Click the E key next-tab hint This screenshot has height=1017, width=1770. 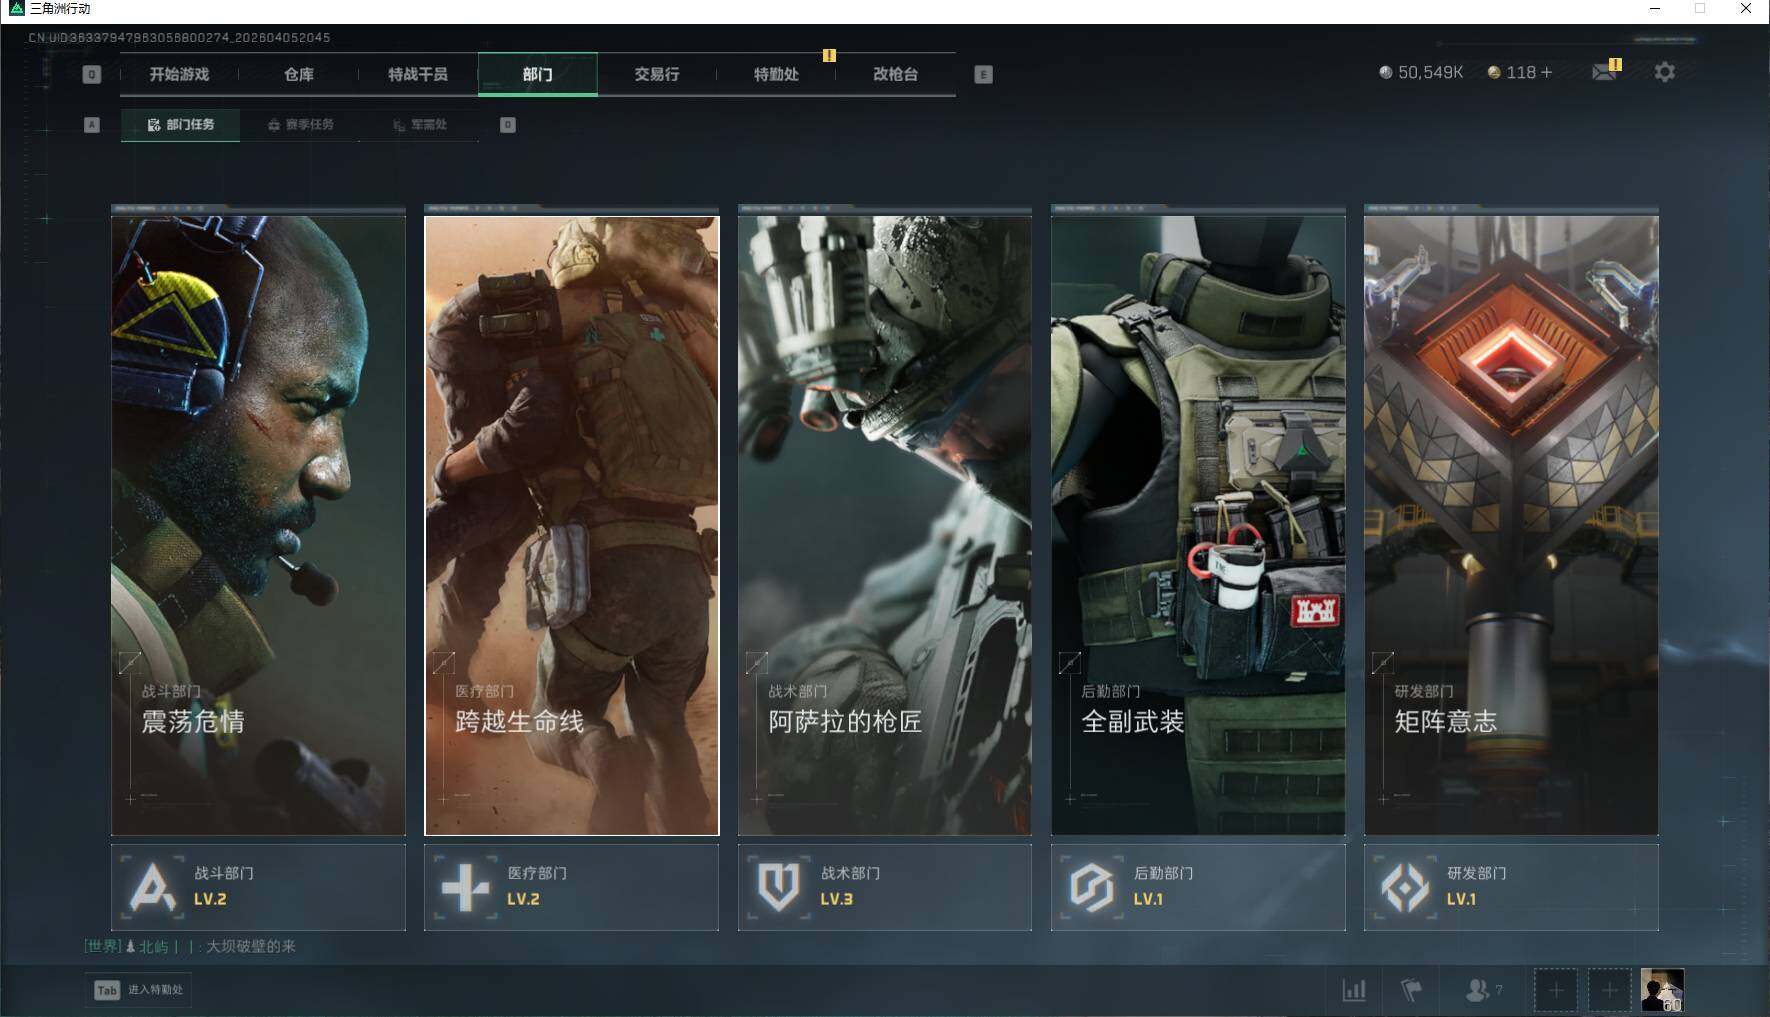click(983, 74)
